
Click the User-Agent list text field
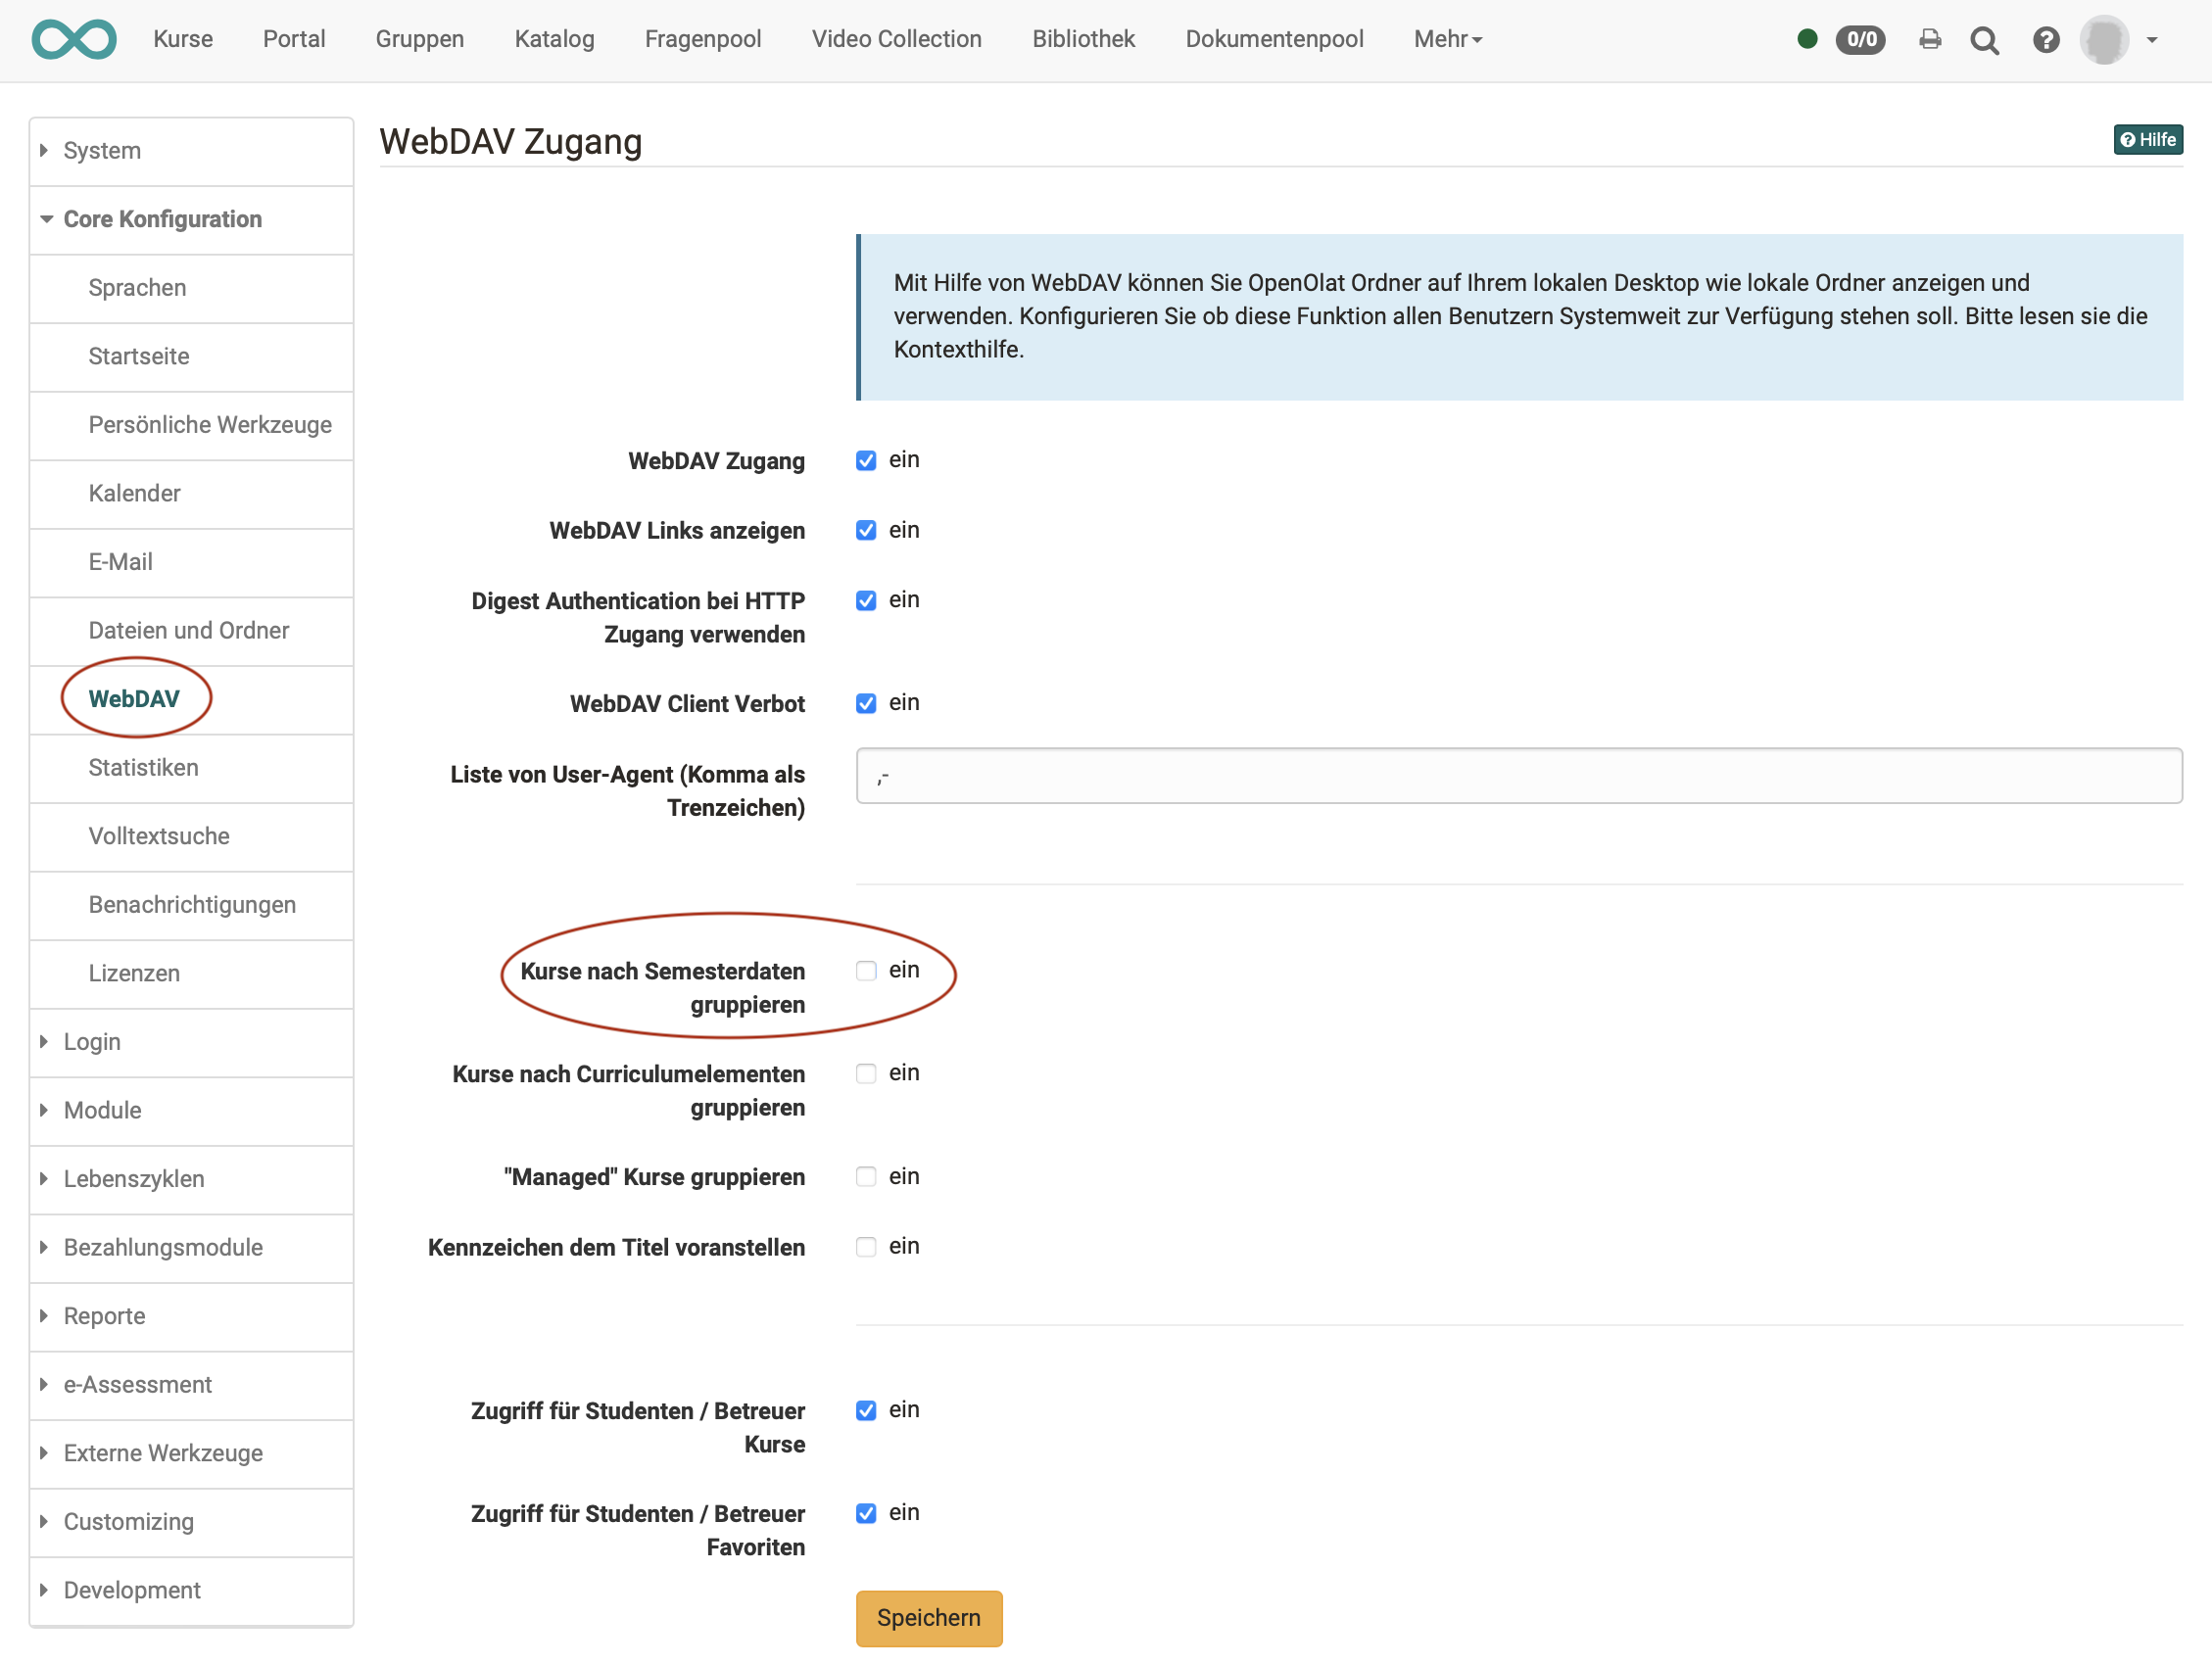pos(1518,776)
